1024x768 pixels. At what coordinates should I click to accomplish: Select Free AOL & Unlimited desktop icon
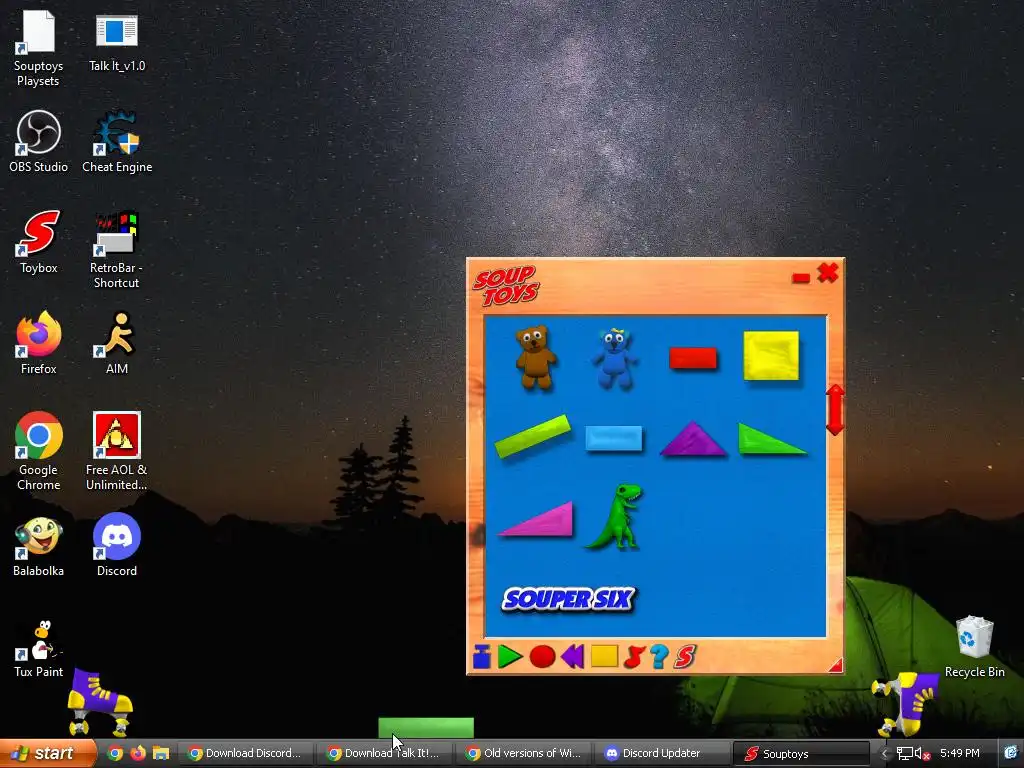116,451
